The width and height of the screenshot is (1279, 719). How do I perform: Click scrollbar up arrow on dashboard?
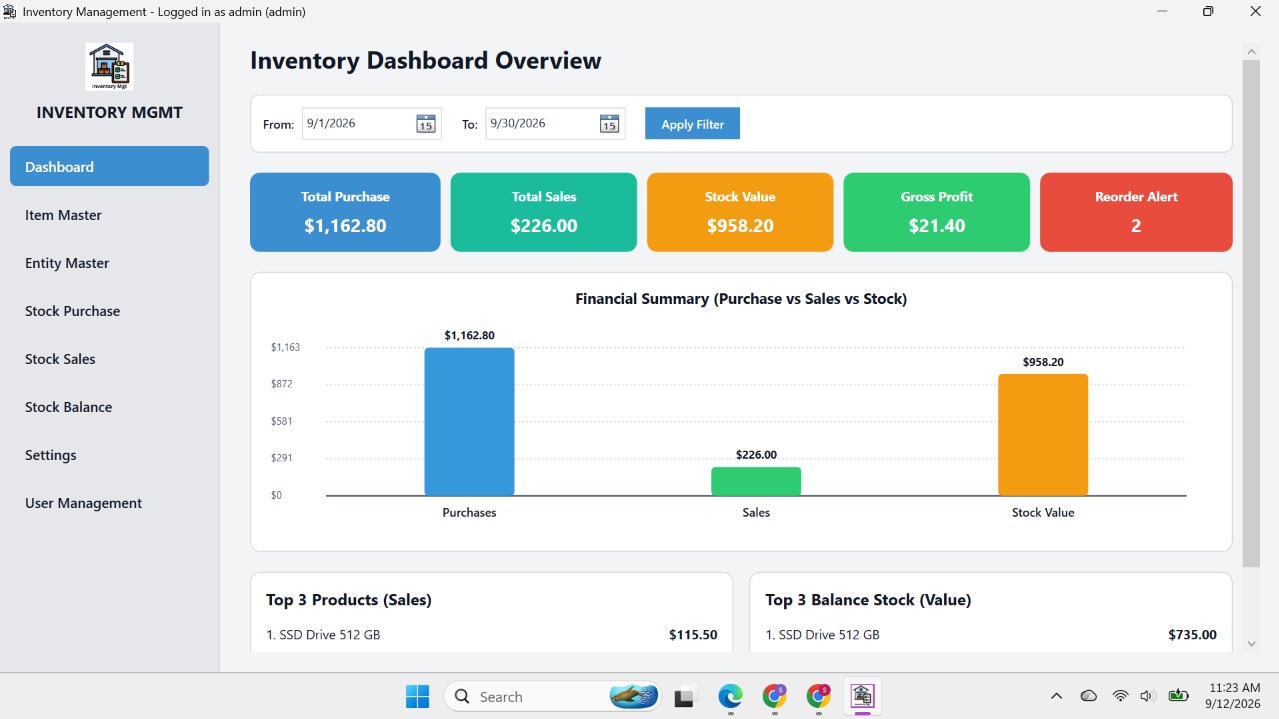pyautogui.click(x=1251, y=51)
